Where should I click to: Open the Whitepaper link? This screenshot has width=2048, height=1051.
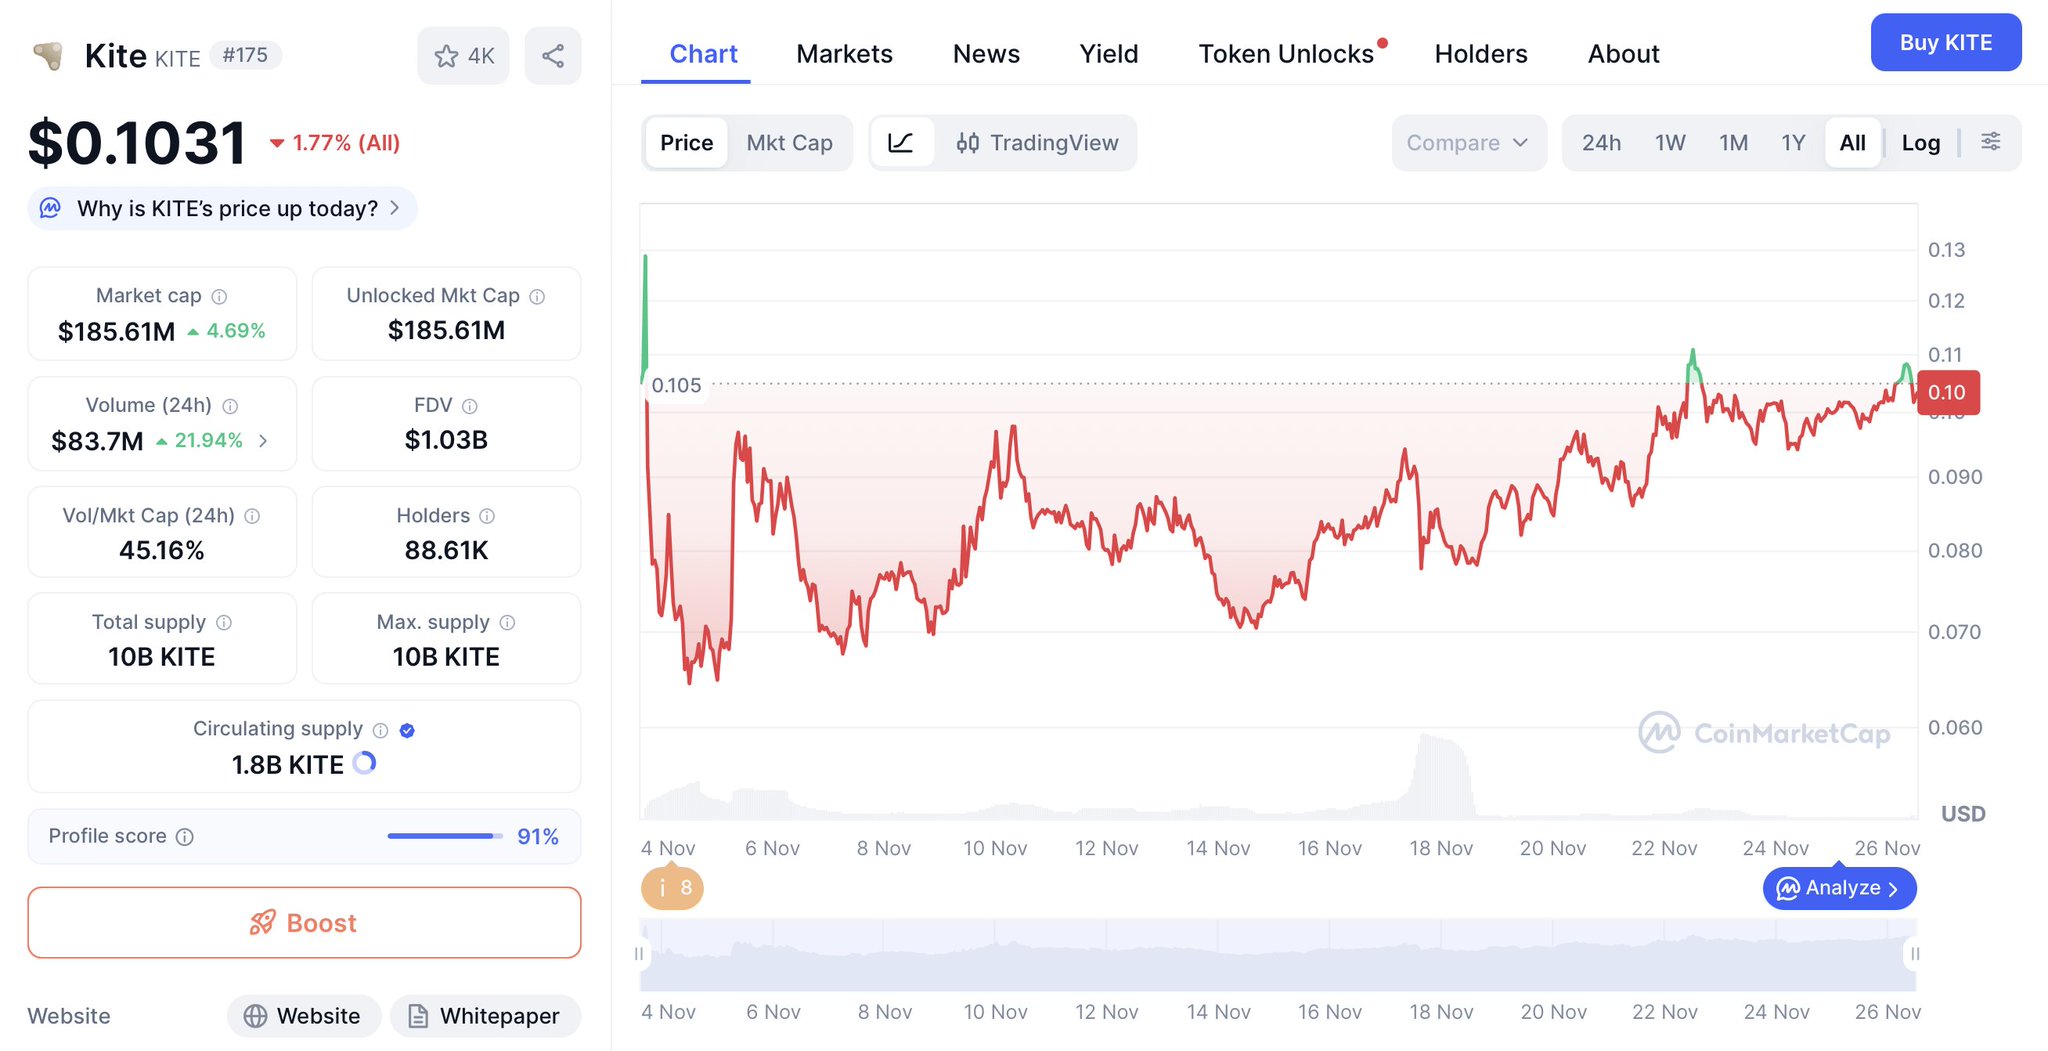[485, 1016]
